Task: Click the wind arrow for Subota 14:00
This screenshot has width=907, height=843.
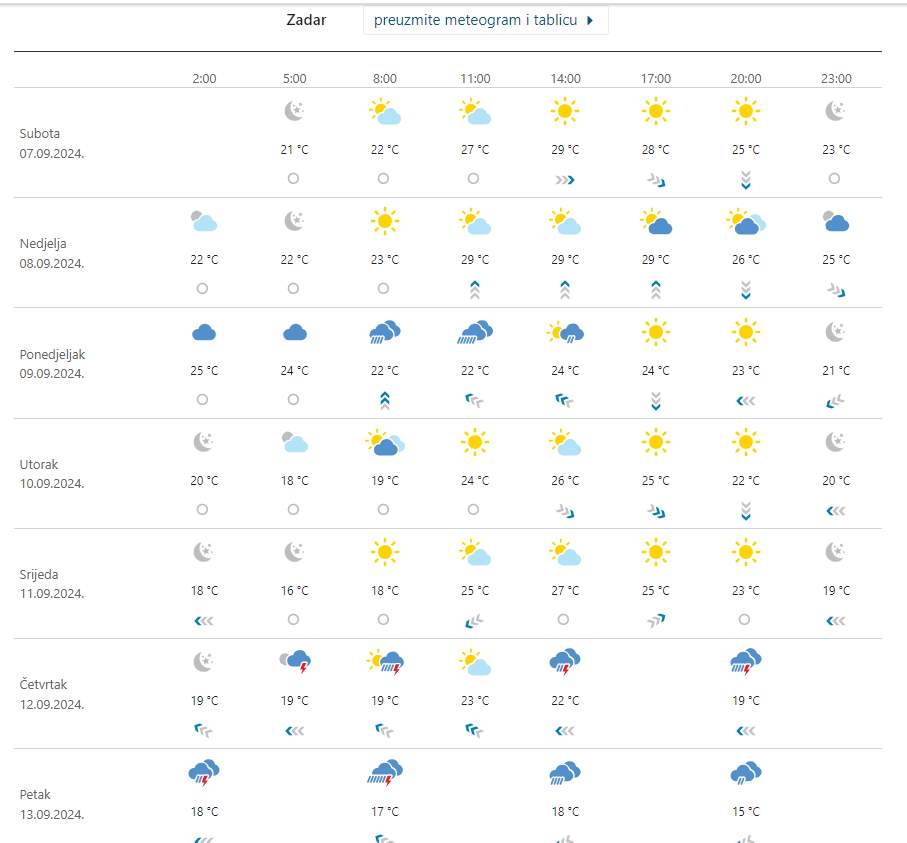Action: (x=565, y=179)
